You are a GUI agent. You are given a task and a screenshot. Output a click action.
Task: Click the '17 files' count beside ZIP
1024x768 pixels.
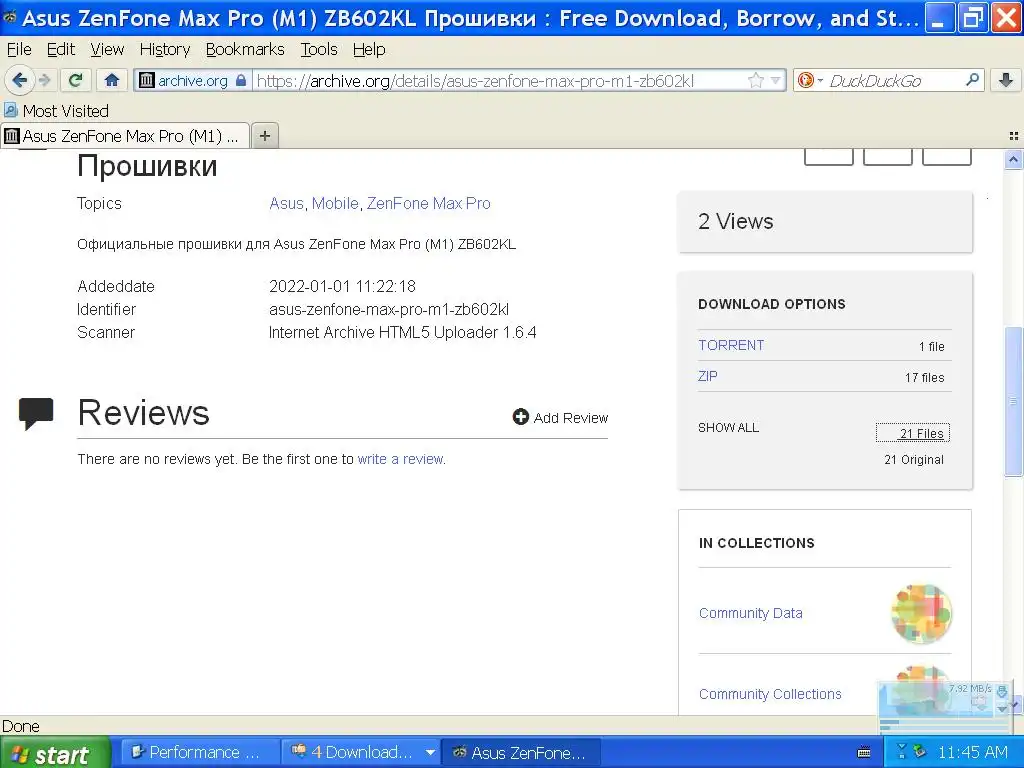point(924,377)
